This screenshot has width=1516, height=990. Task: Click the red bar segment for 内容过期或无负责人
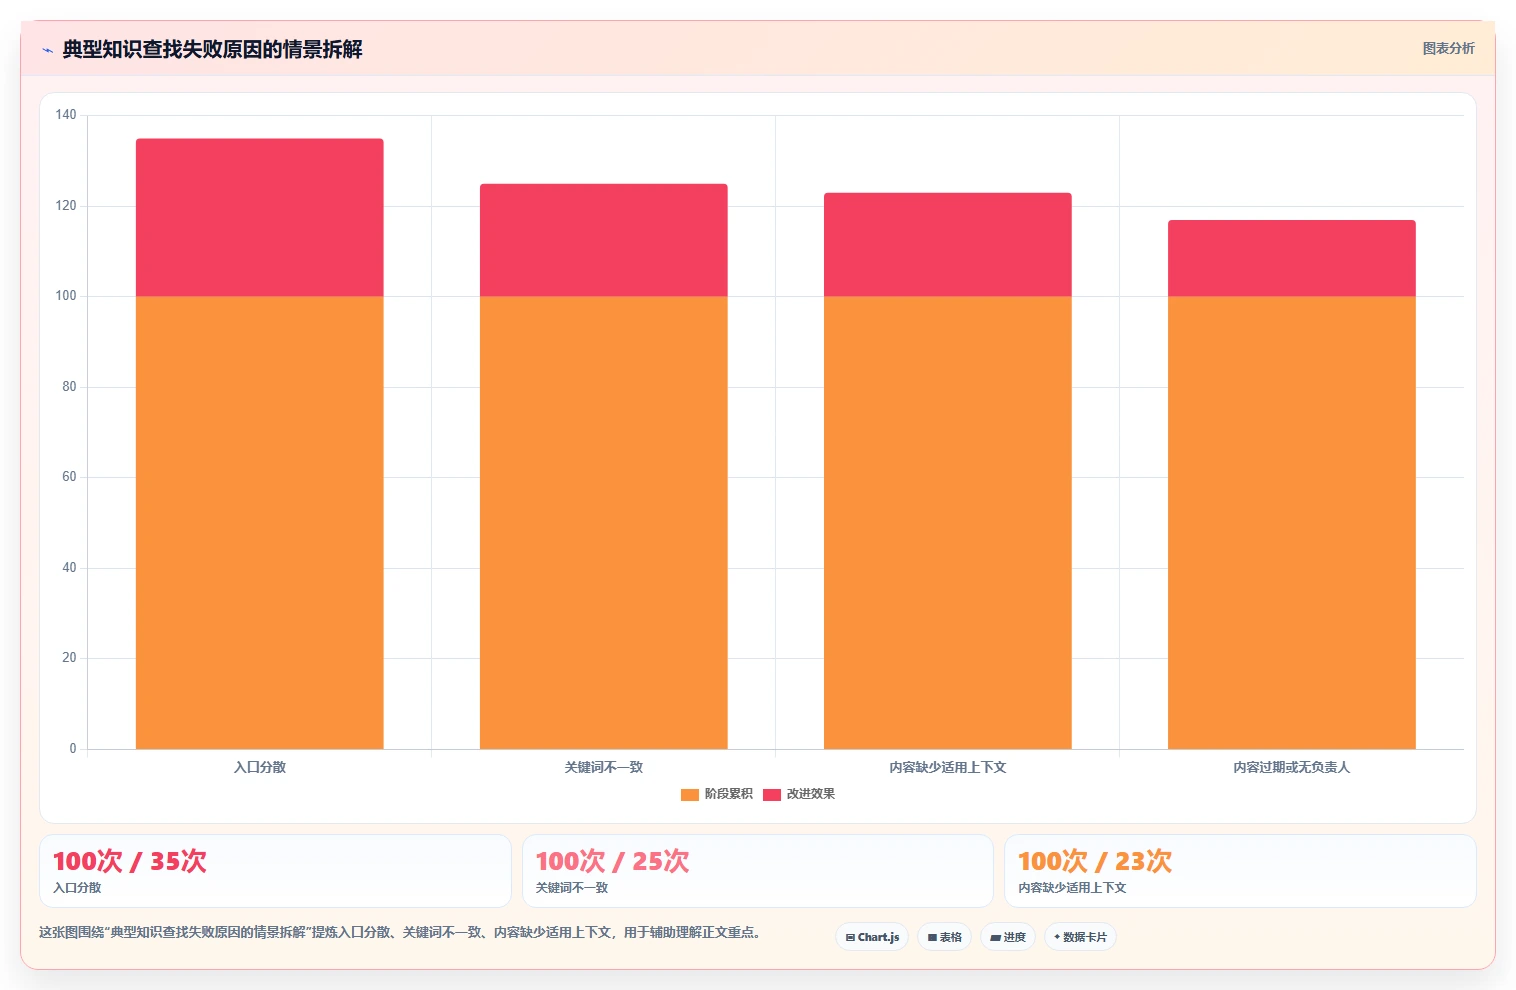1292,258
